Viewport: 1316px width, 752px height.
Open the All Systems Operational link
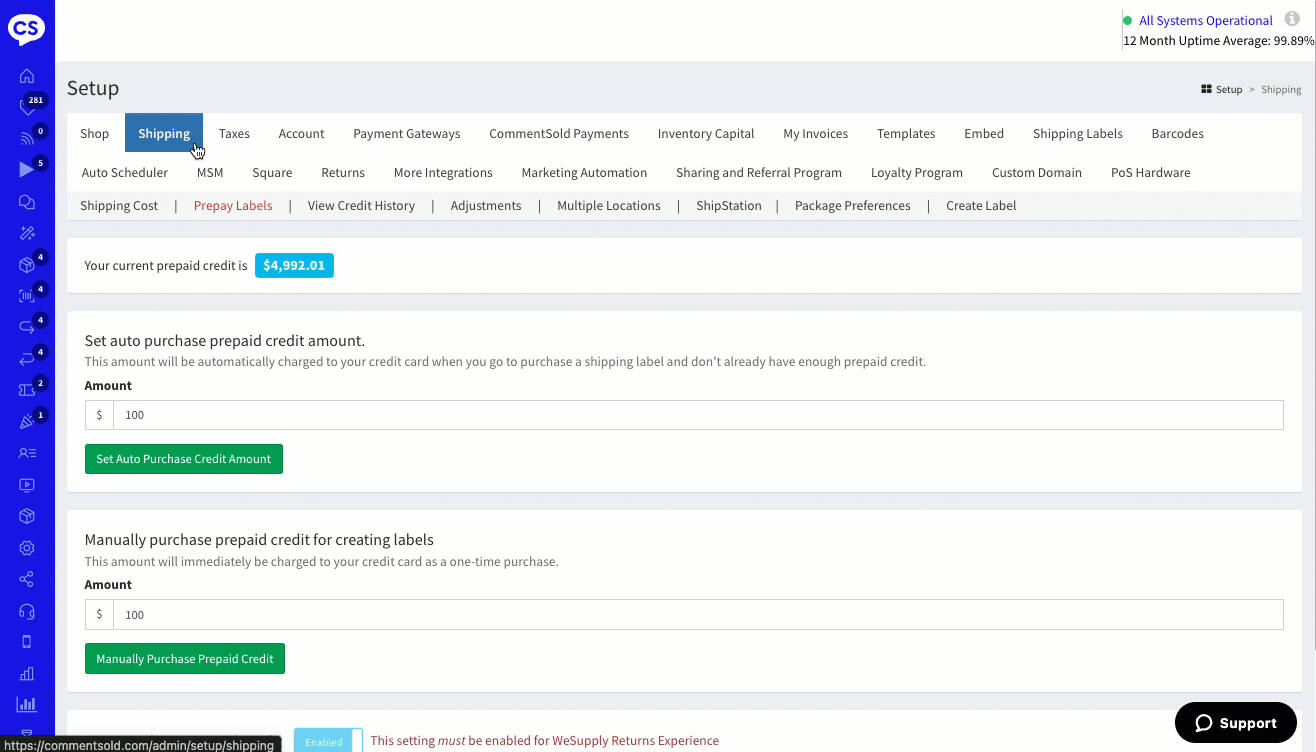coord(1205,21)
